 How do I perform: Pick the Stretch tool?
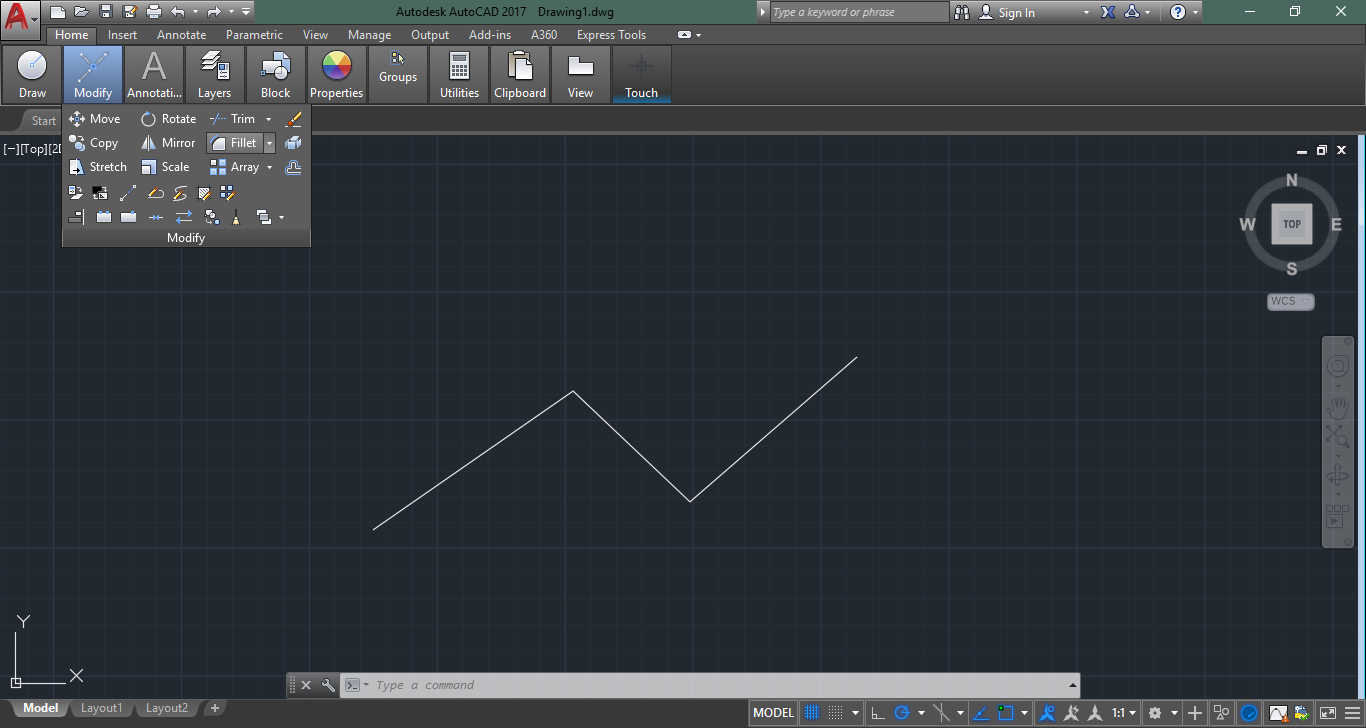98,167
